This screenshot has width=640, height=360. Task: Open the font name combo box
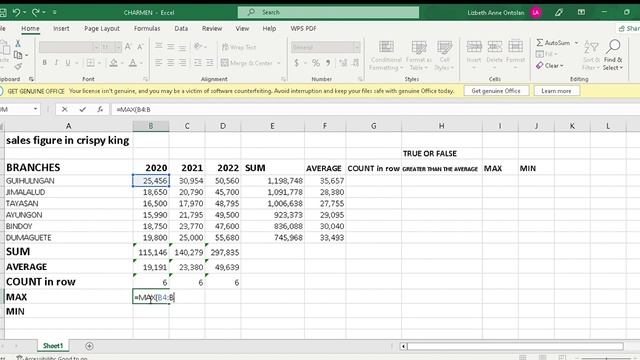click(69, 47)
